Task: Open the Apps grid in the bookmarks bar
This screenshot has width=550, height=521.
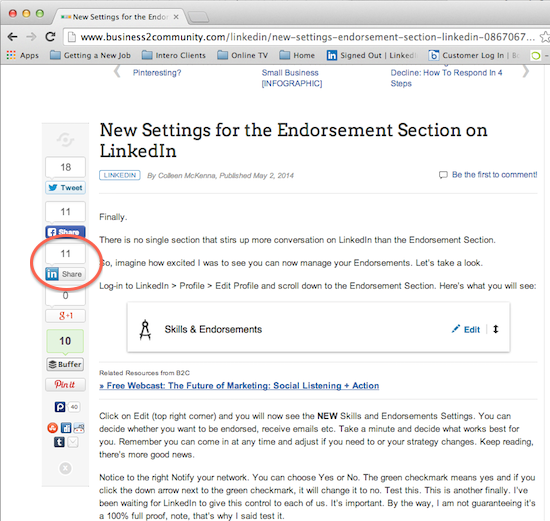Action: [22, 55]
